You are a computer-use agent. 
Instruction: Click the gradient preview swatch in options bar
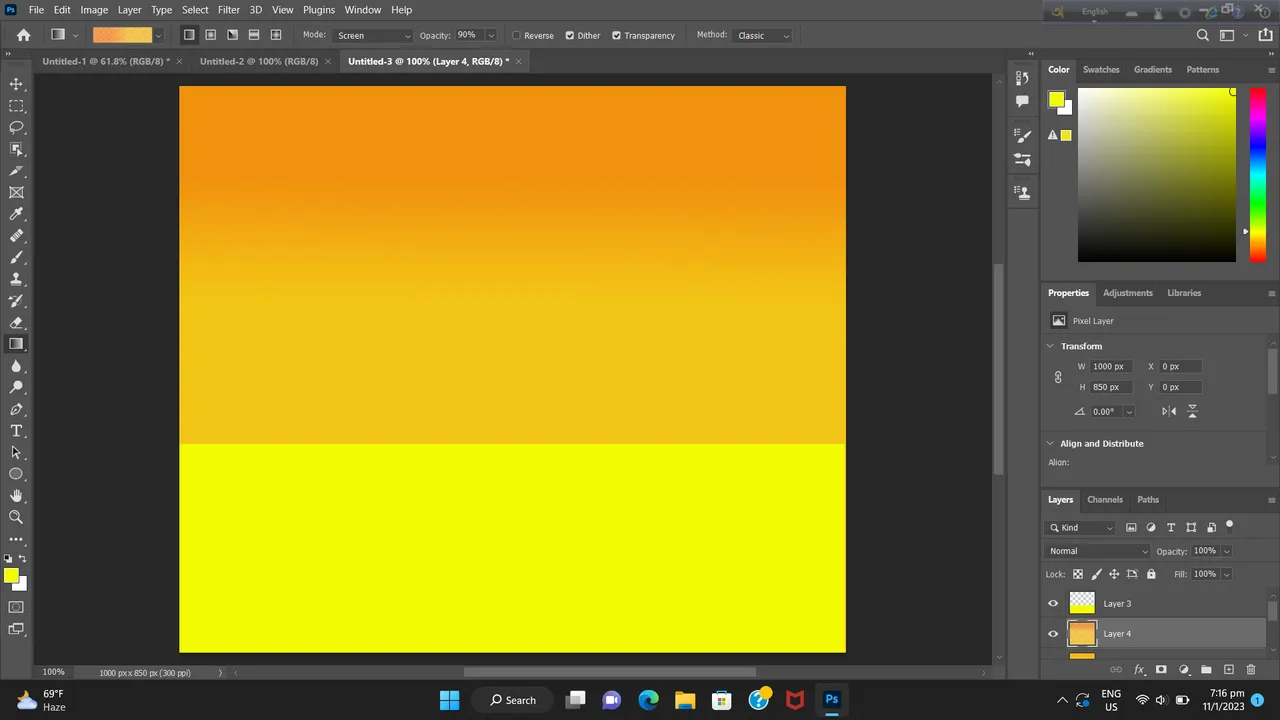122,35
